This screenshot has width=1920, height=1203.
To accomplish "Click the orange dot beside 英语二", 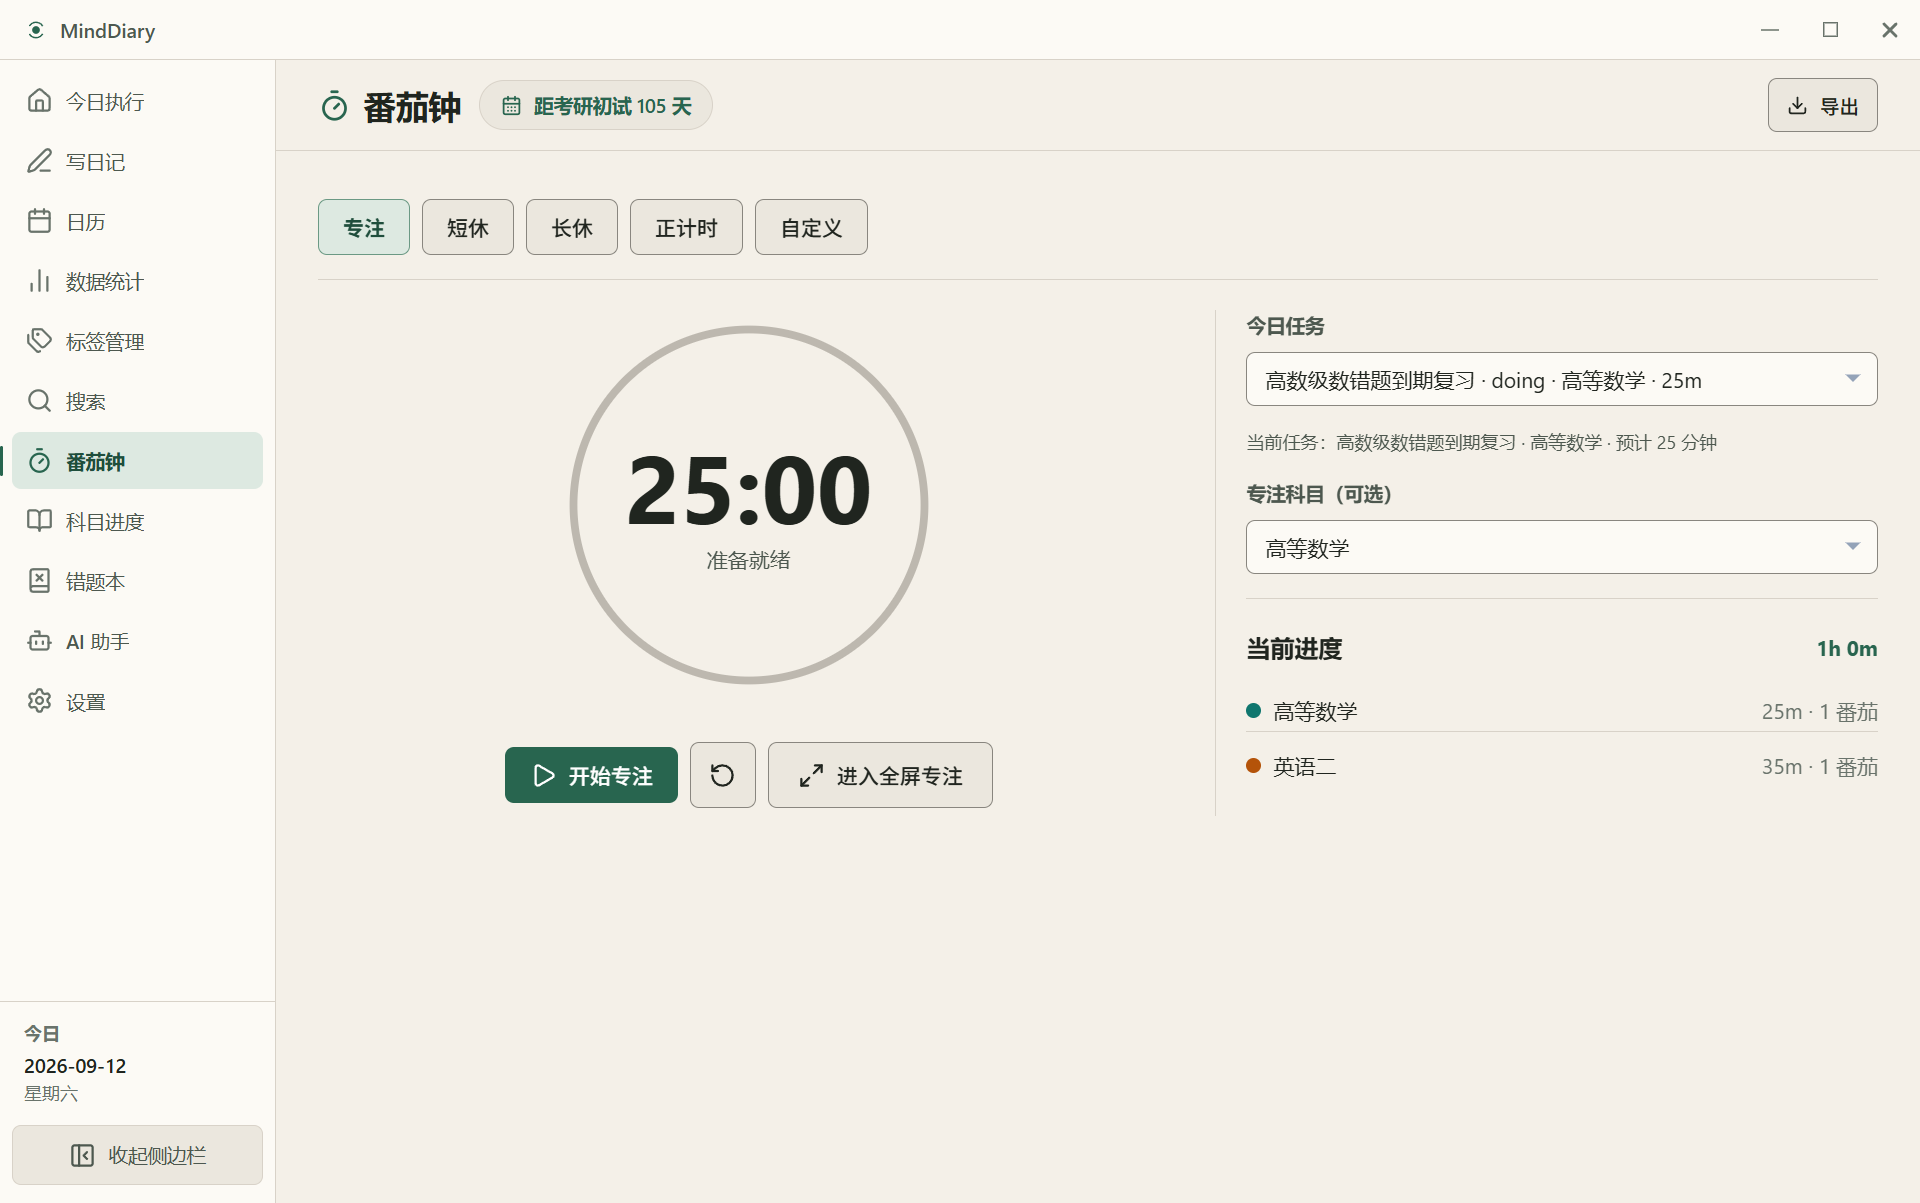I will pyautogui.click(x=1253, y=766).
